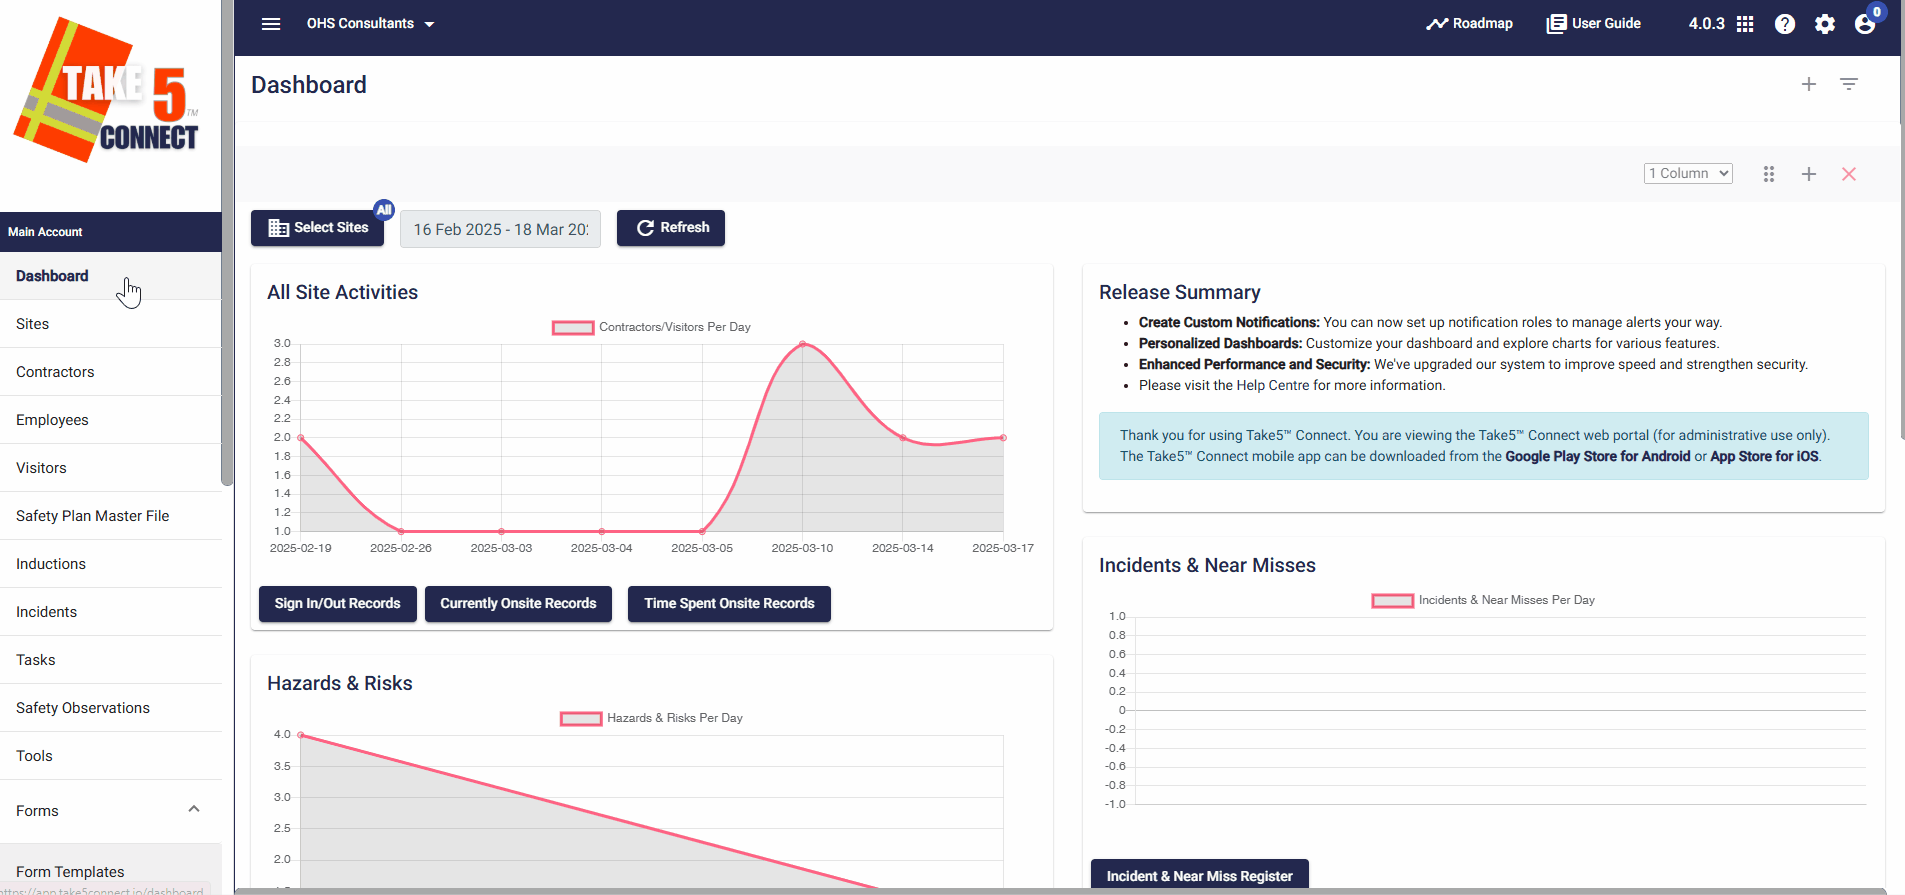Click the date range input field

tap(500, 229)
